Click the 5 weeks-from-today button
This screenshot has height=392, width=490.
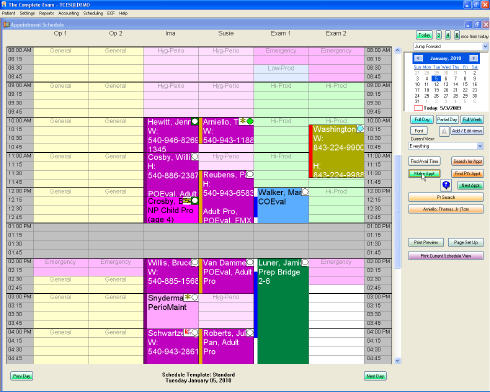click(x=457, y=35)
